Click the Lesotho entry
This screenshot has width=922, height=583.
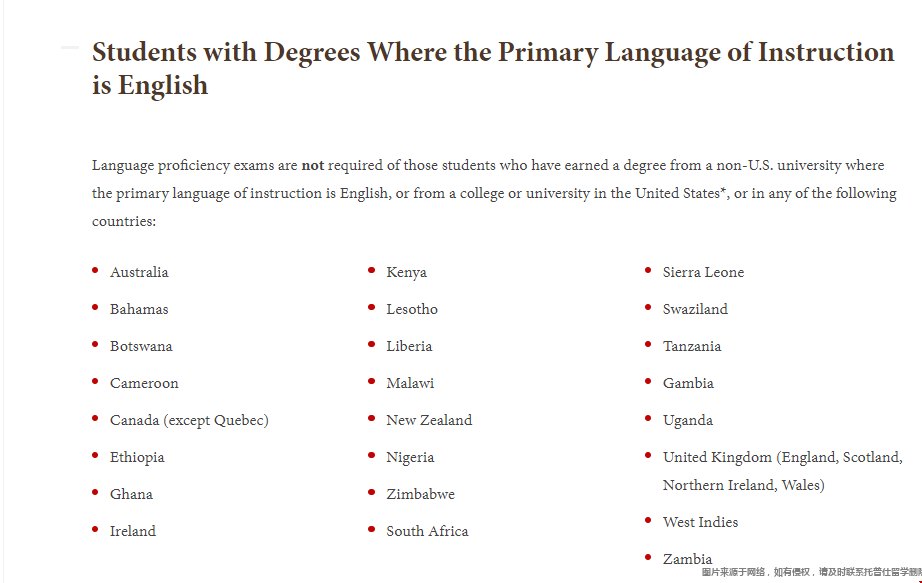coord(412,309)
